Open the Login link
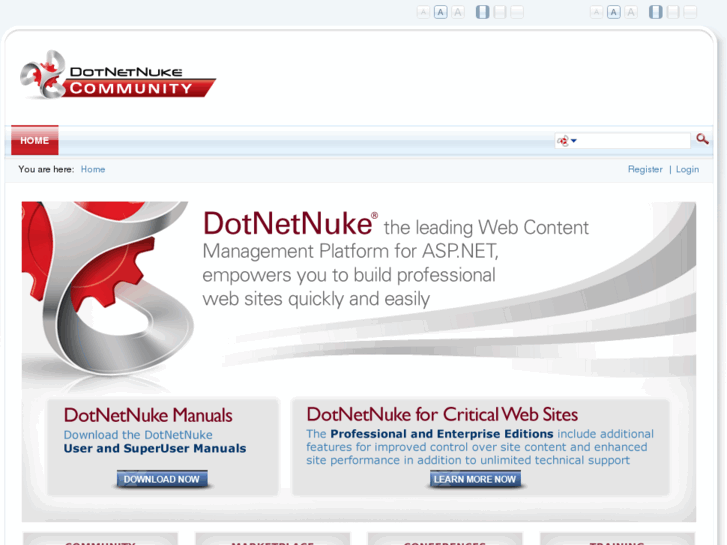The image size is (727, 545). (687, 169)
